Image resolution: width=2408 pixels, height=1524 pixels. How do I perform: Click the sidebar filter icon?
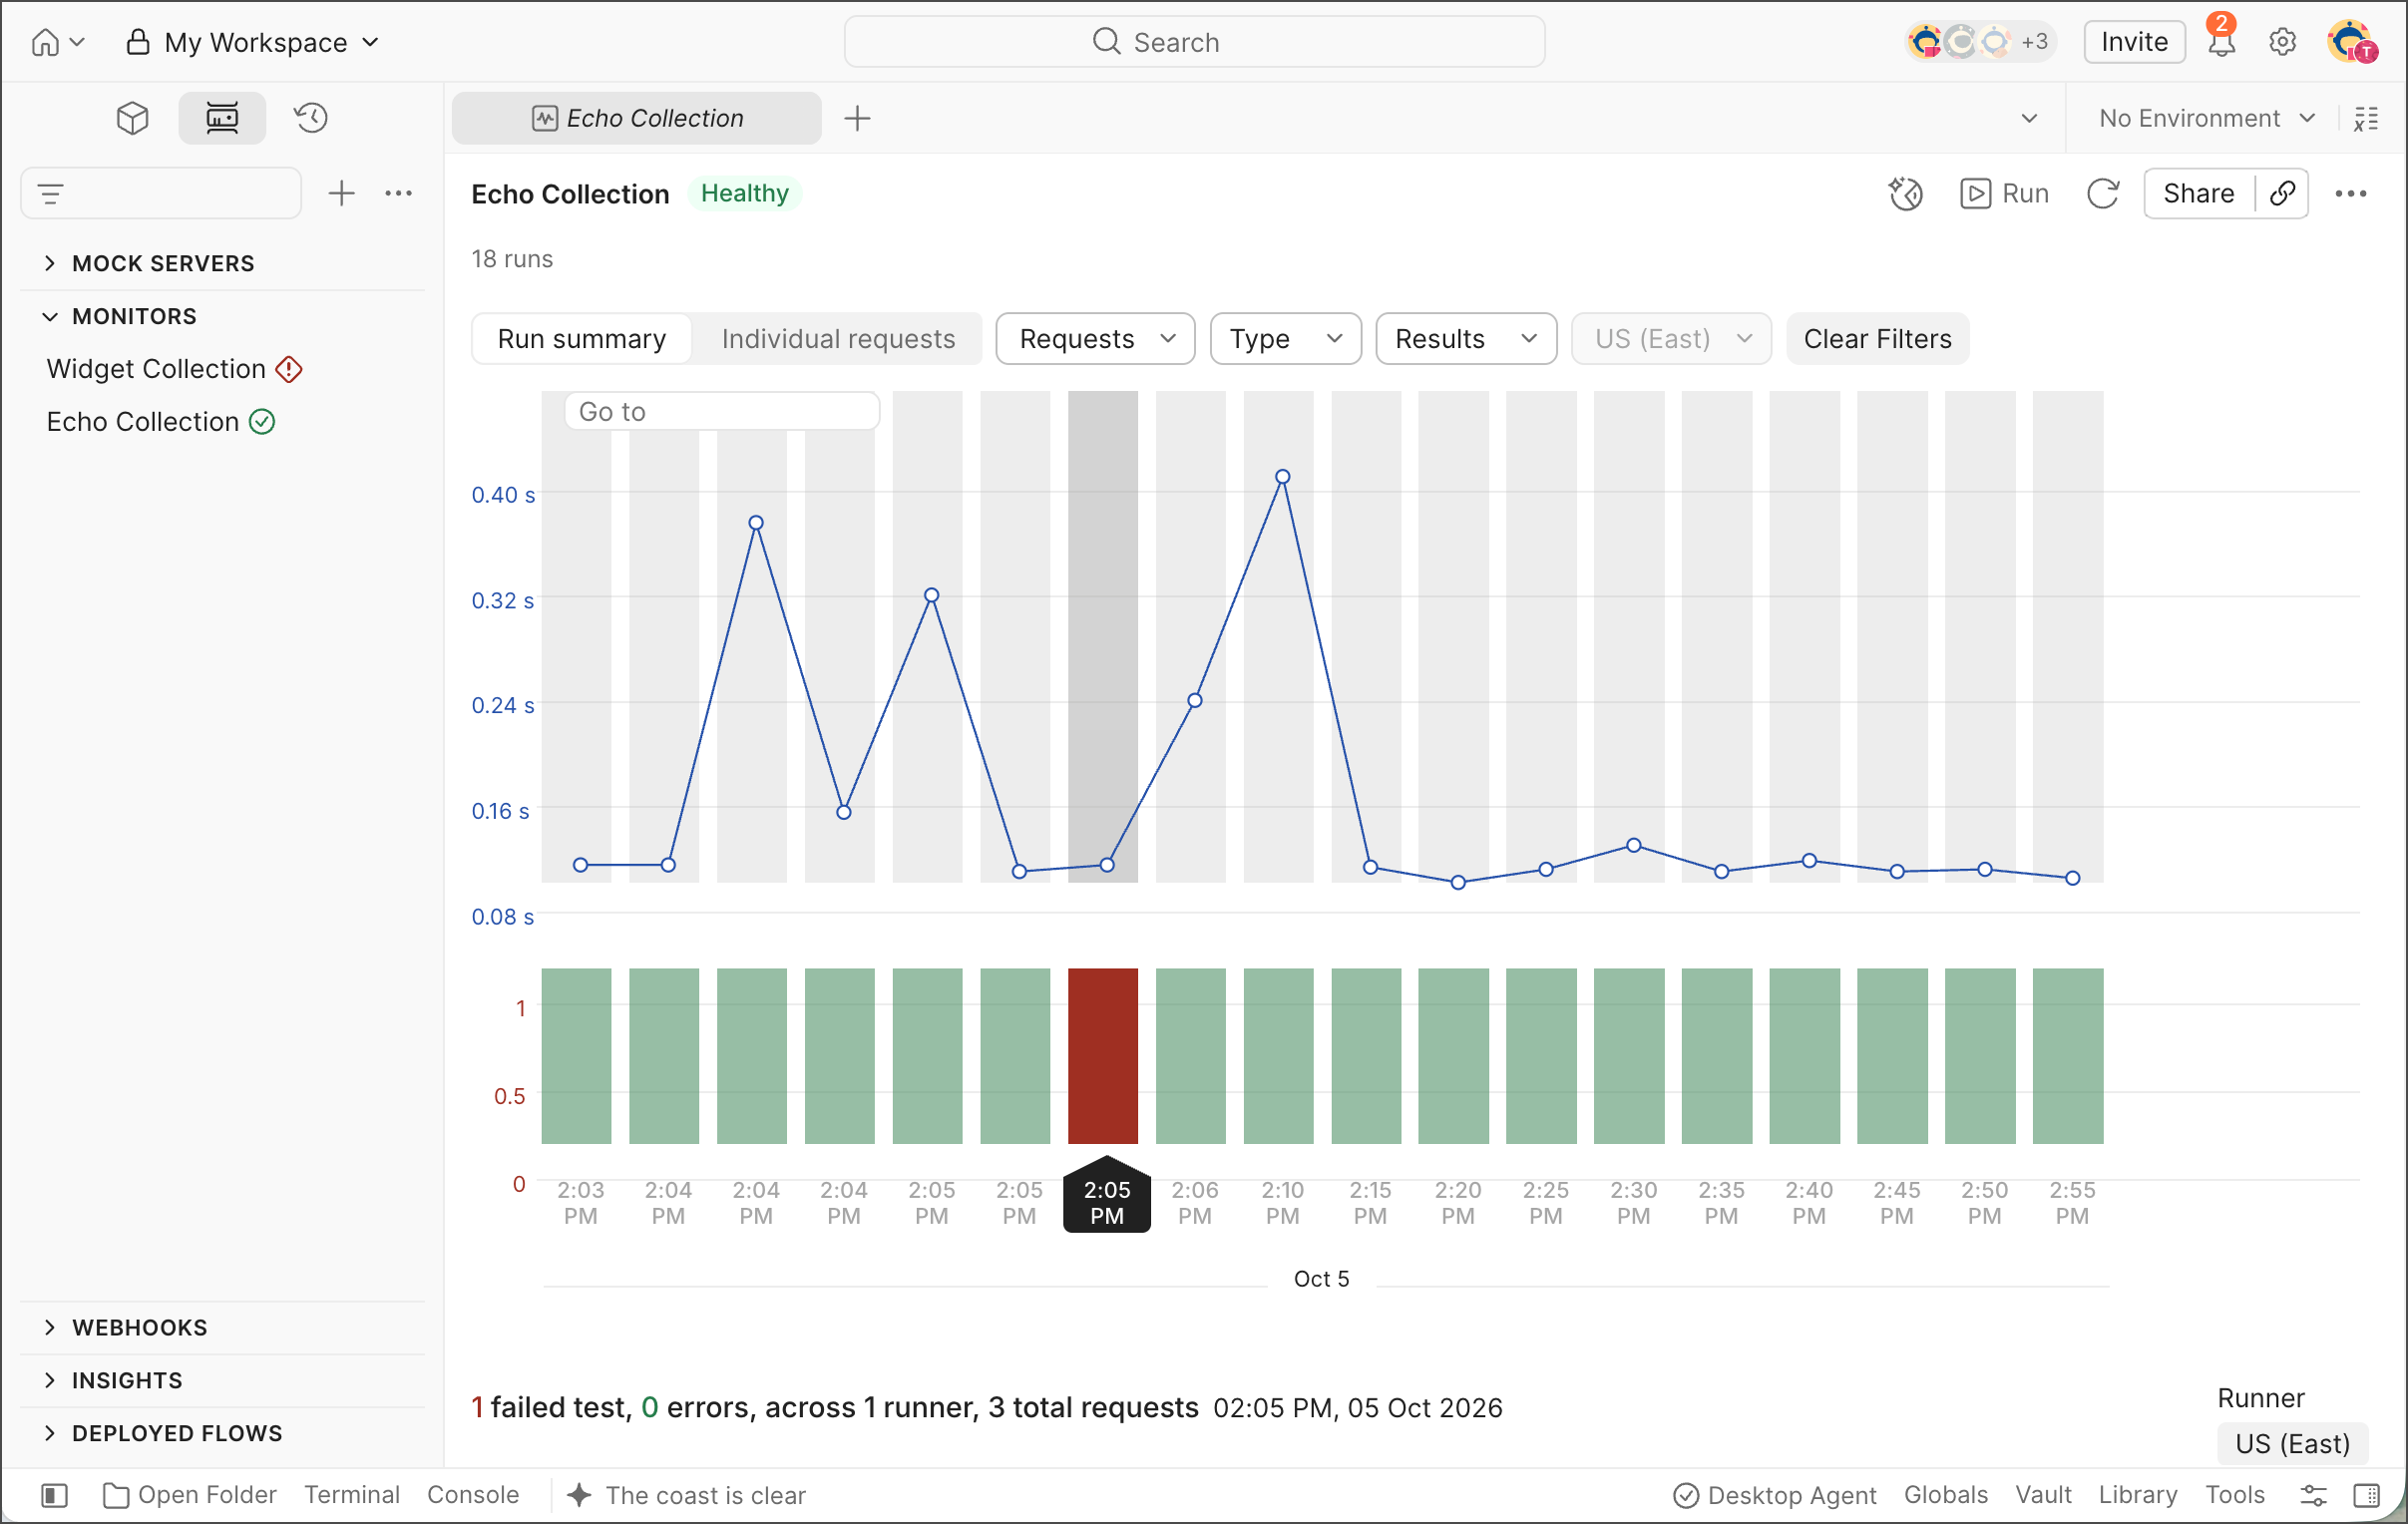pos(51,194)
